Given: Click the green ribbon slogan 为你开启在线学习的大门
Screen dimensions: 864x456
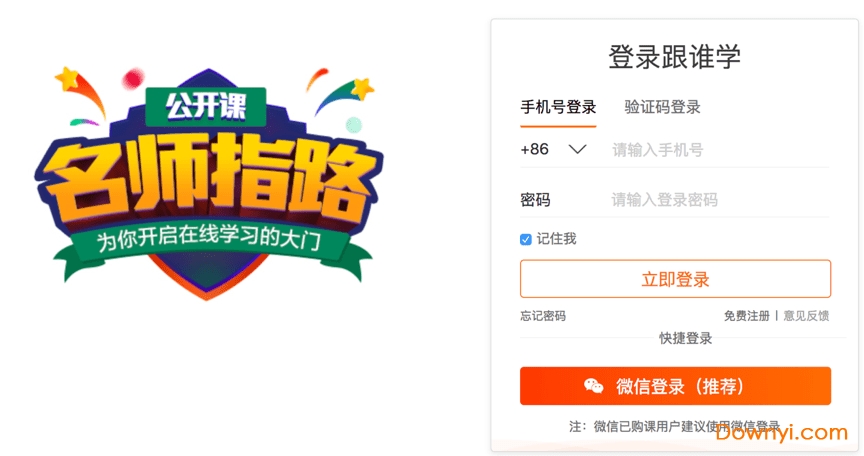Looking at the screenshot, I should click(x=208, y=238).
